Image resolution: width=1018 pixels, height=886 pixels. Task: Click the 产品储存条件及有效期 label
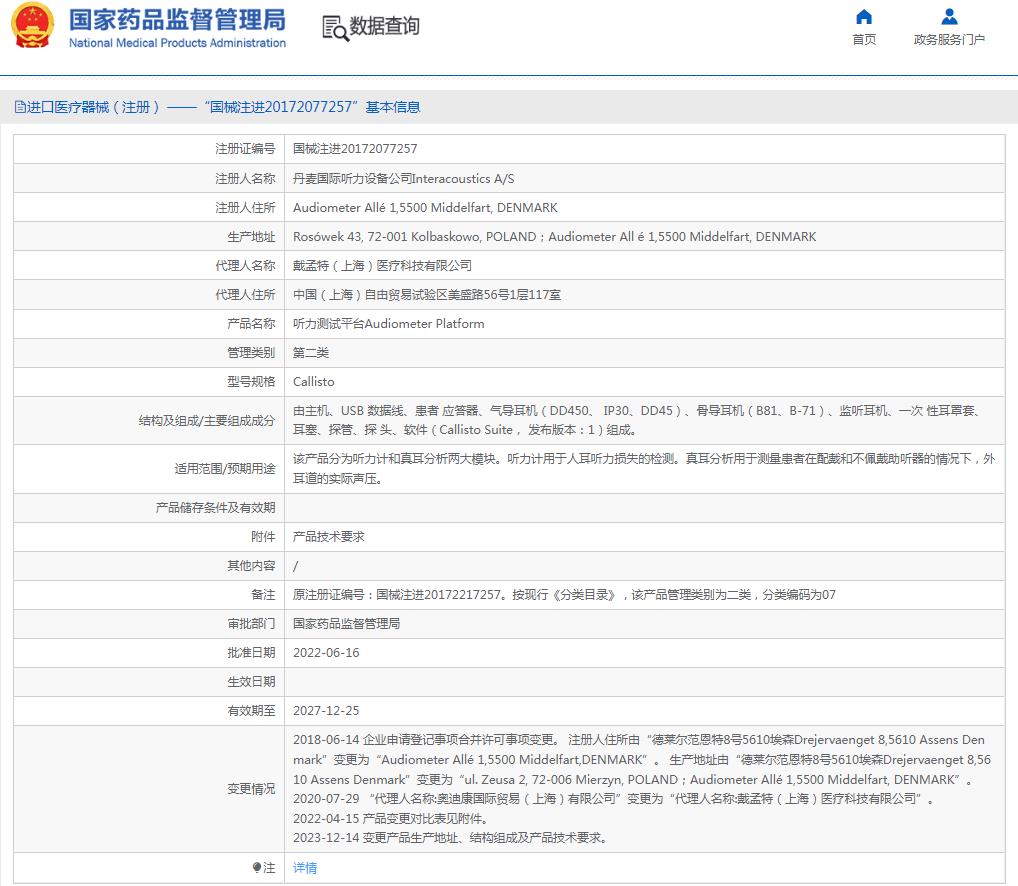tap(216, 508)
